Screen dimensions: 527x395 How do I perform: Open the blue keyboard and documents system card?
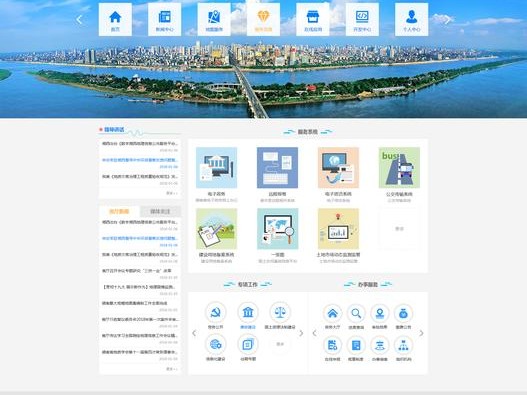277,167
